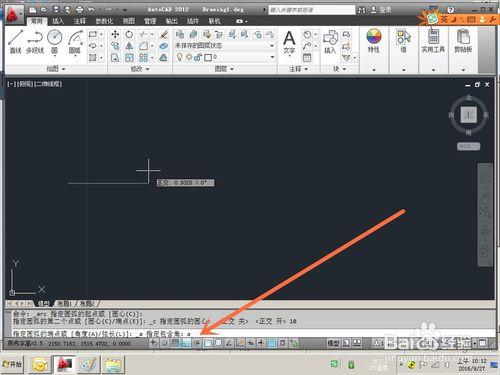The width and height of the screenshot is (500, 375).
Task: Open the Insert block tool
Action: click(330, 42)
